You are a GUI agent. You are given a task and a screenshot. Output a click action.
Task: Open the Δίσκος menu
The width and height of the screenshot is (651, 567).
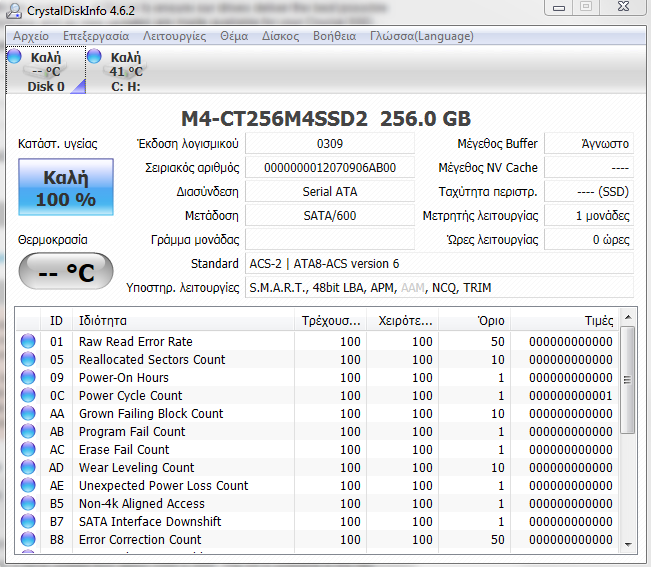point(280,36)
